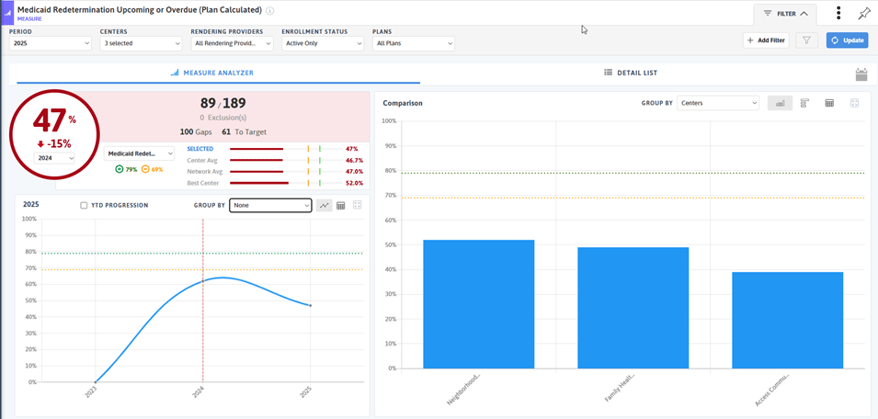This screenshot has width=878, height=419.
Task: Select the Measure Analyzer tab
Action: click(x=212, y=73)
